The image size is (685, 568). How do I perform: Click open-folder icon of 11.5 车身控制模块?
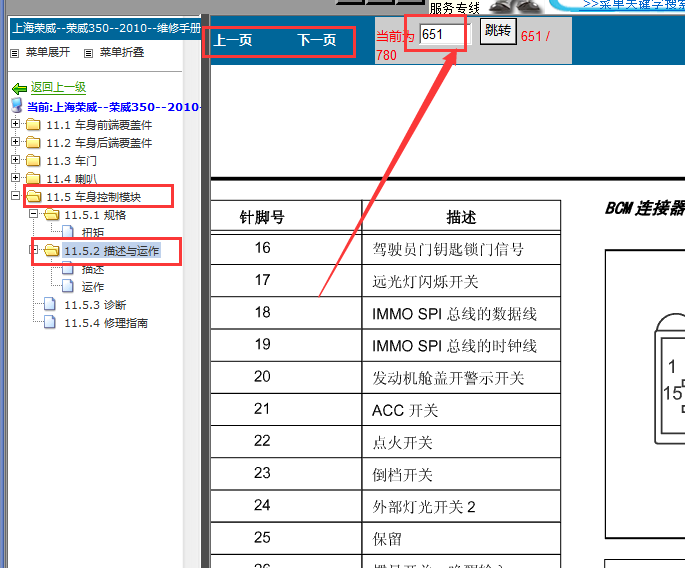(x=34, y=197)
